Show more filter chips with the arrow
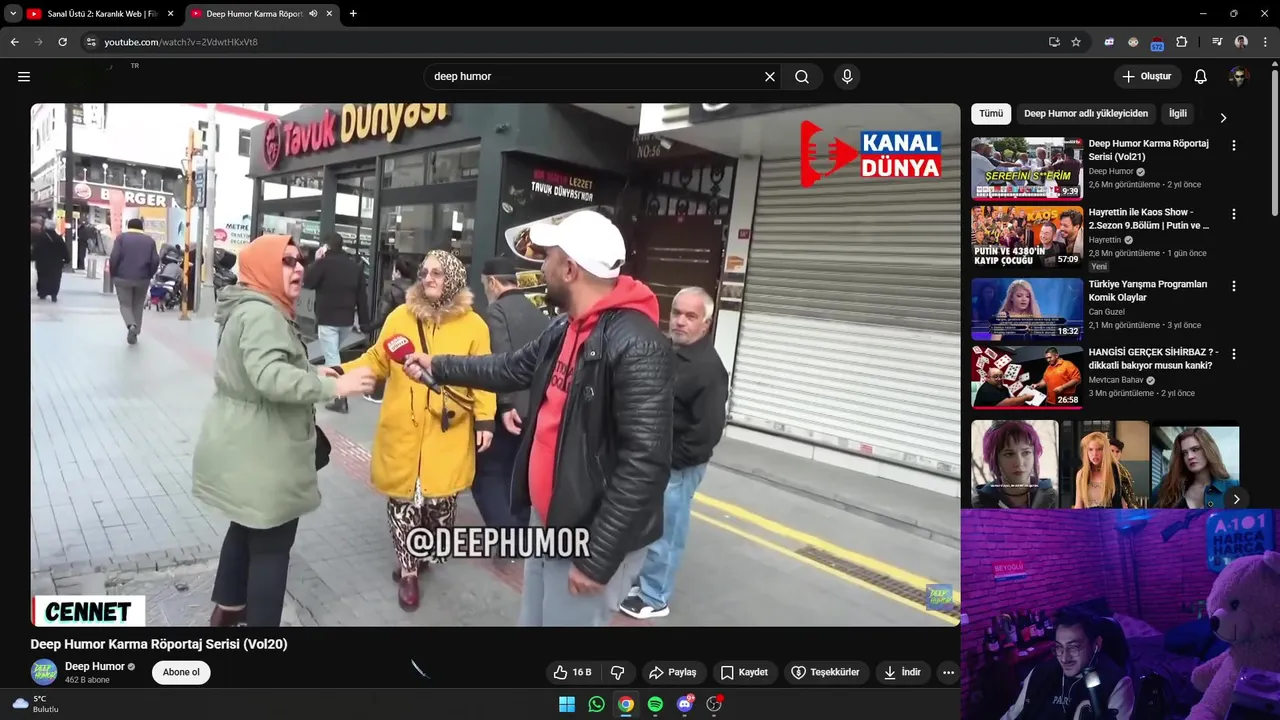Viewport: 1280px width, 720px height. coord(1223,117)
